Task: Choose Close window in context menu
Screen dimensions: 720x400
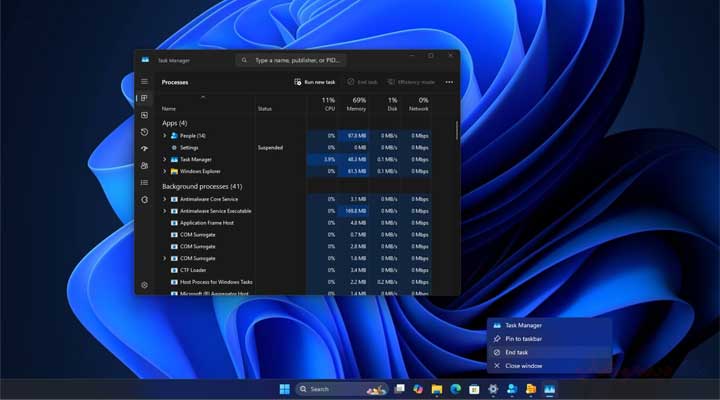Action: coord(549,366)
